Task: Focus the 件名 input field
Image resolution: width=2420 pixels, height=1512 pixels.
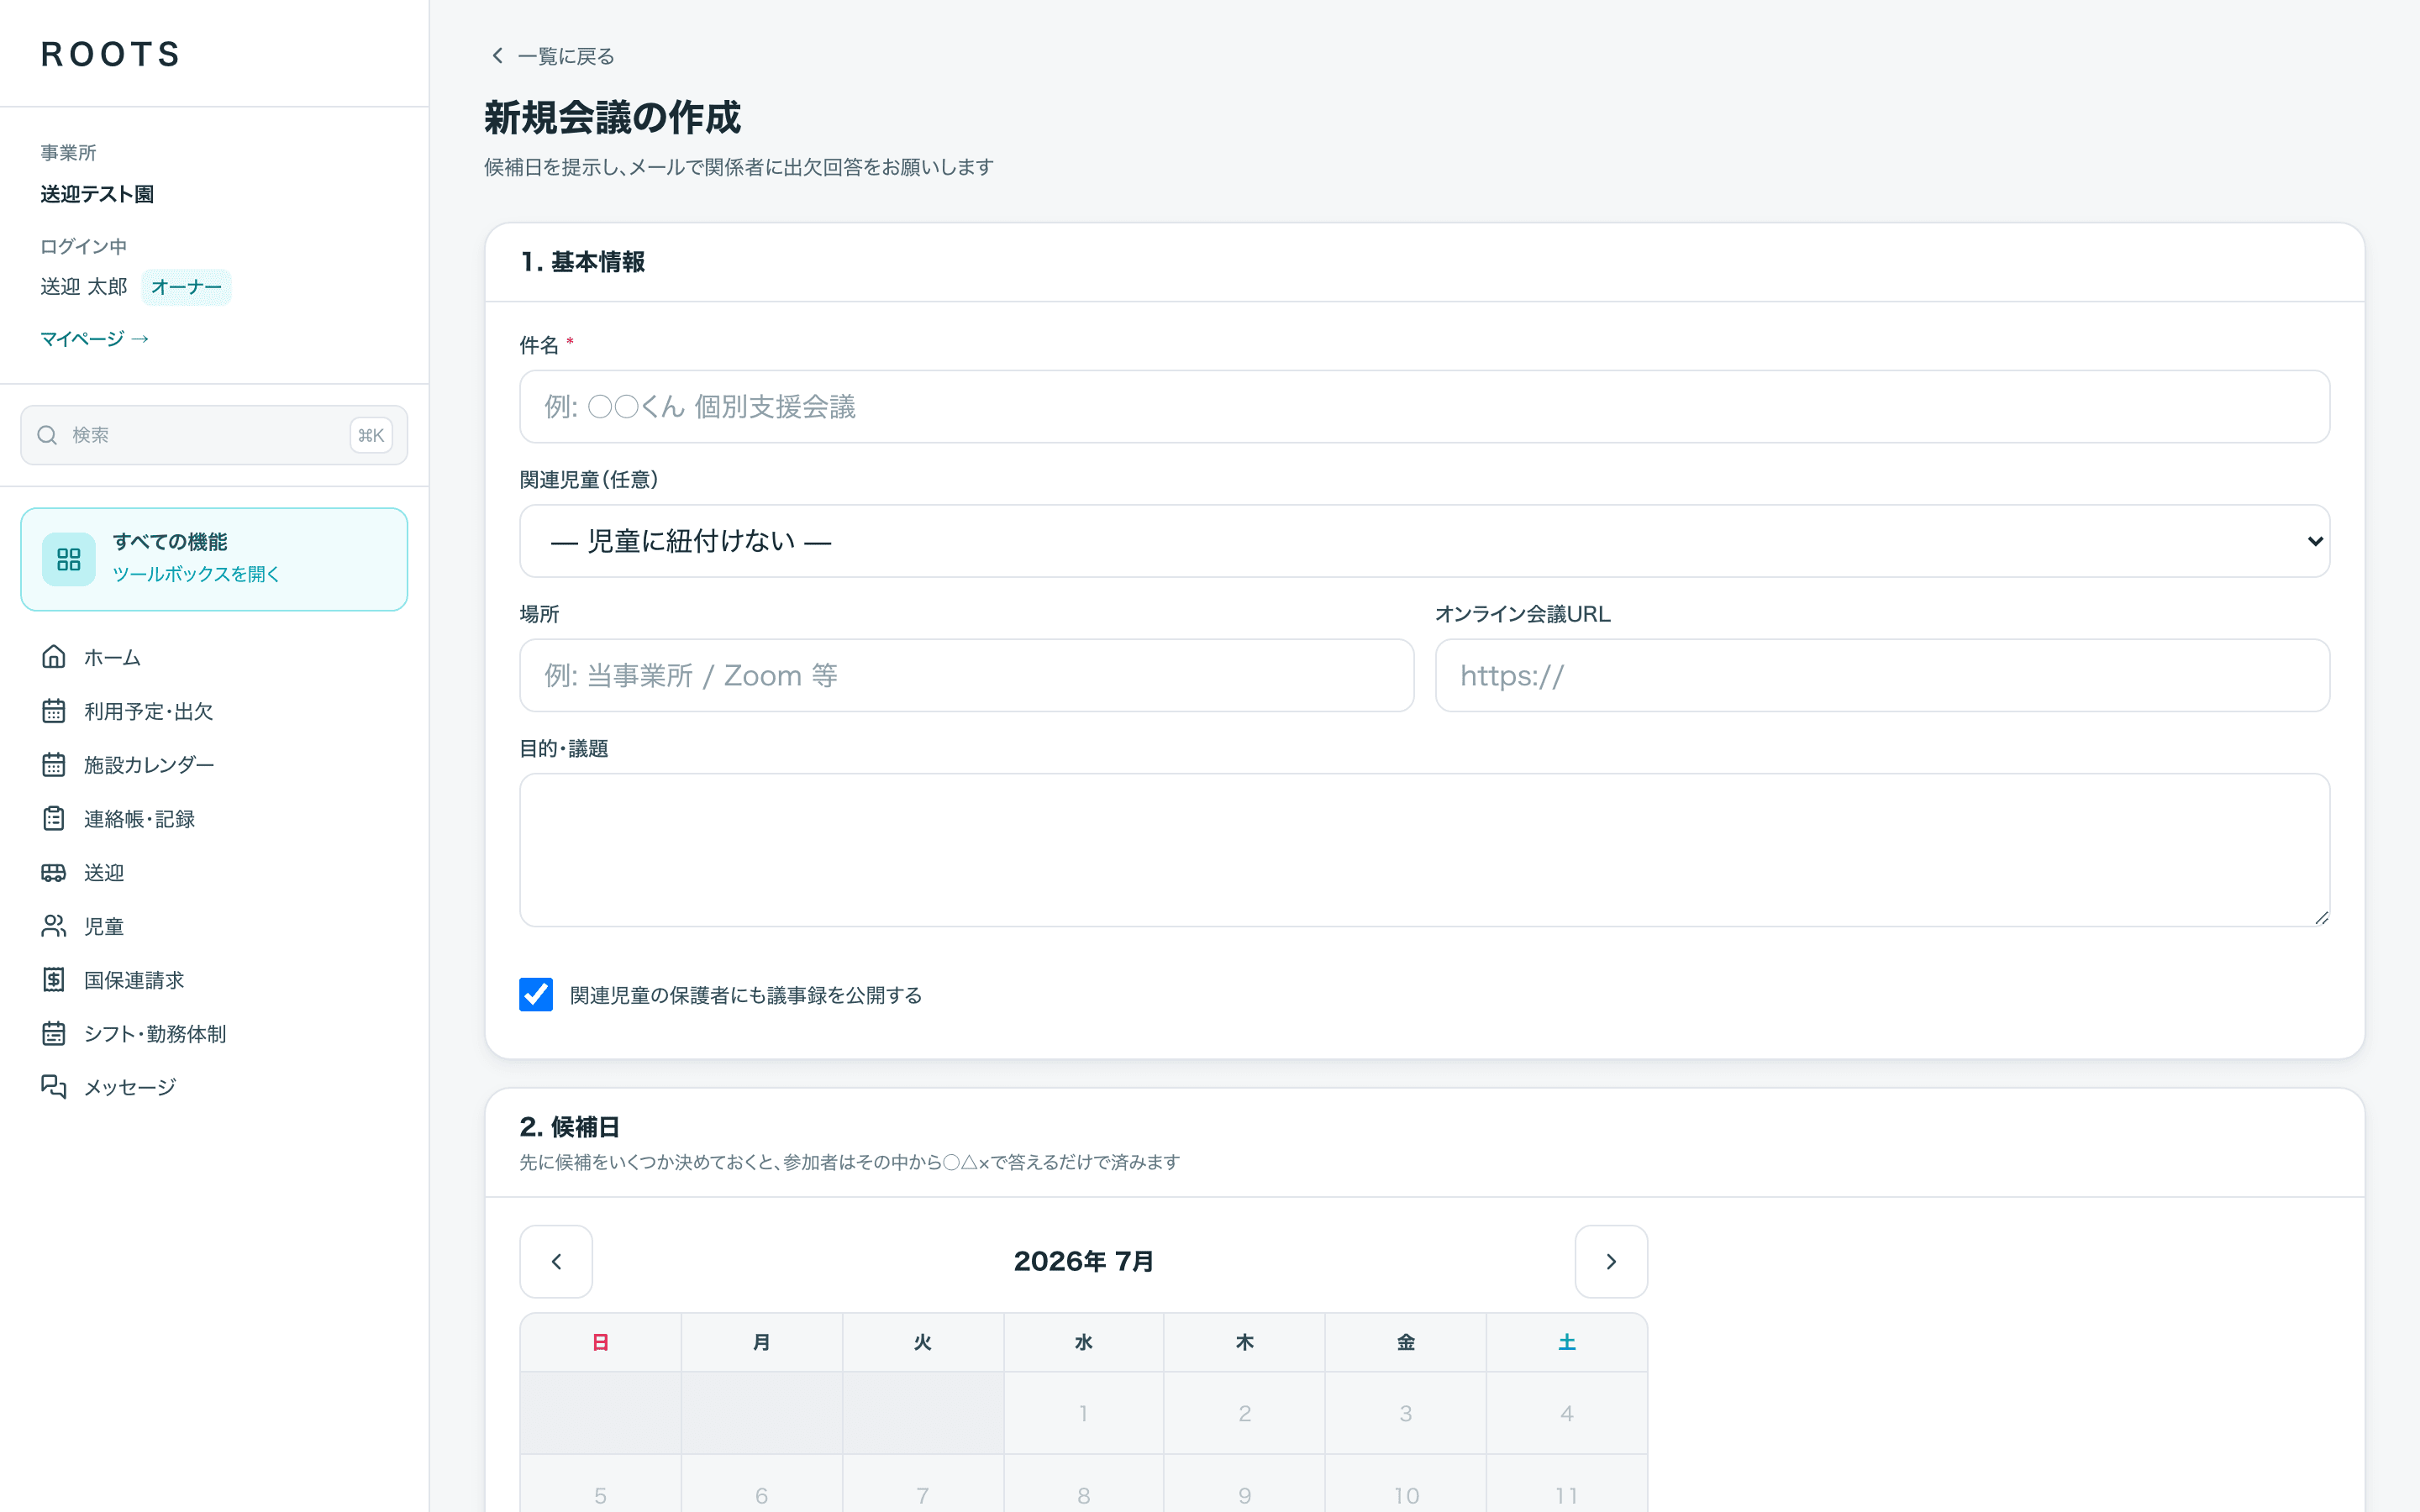Action: [1424, 407]
